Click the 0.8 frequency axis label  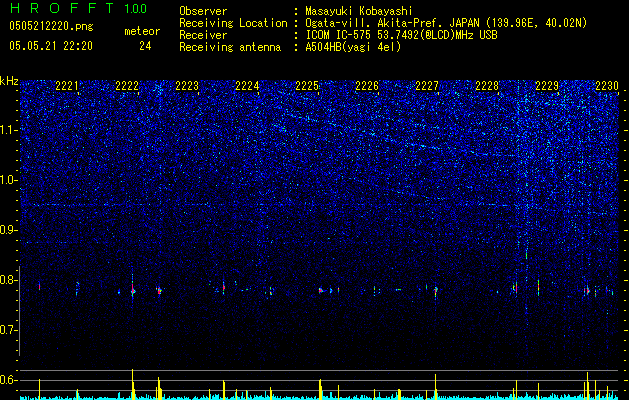(x=9, y=280)
